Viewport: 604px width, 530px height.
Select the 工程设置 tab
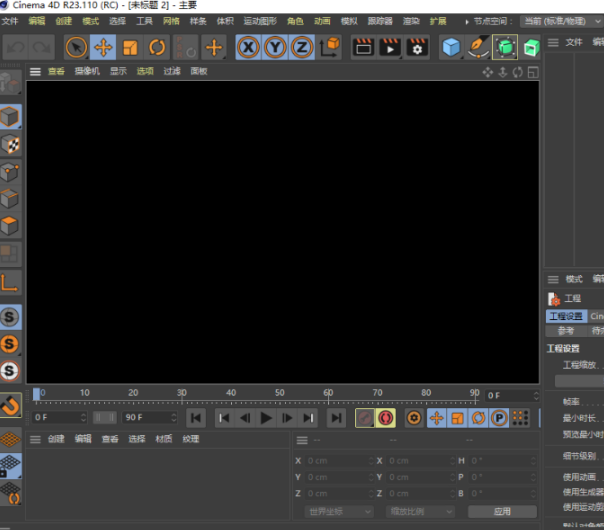(566, 316)
